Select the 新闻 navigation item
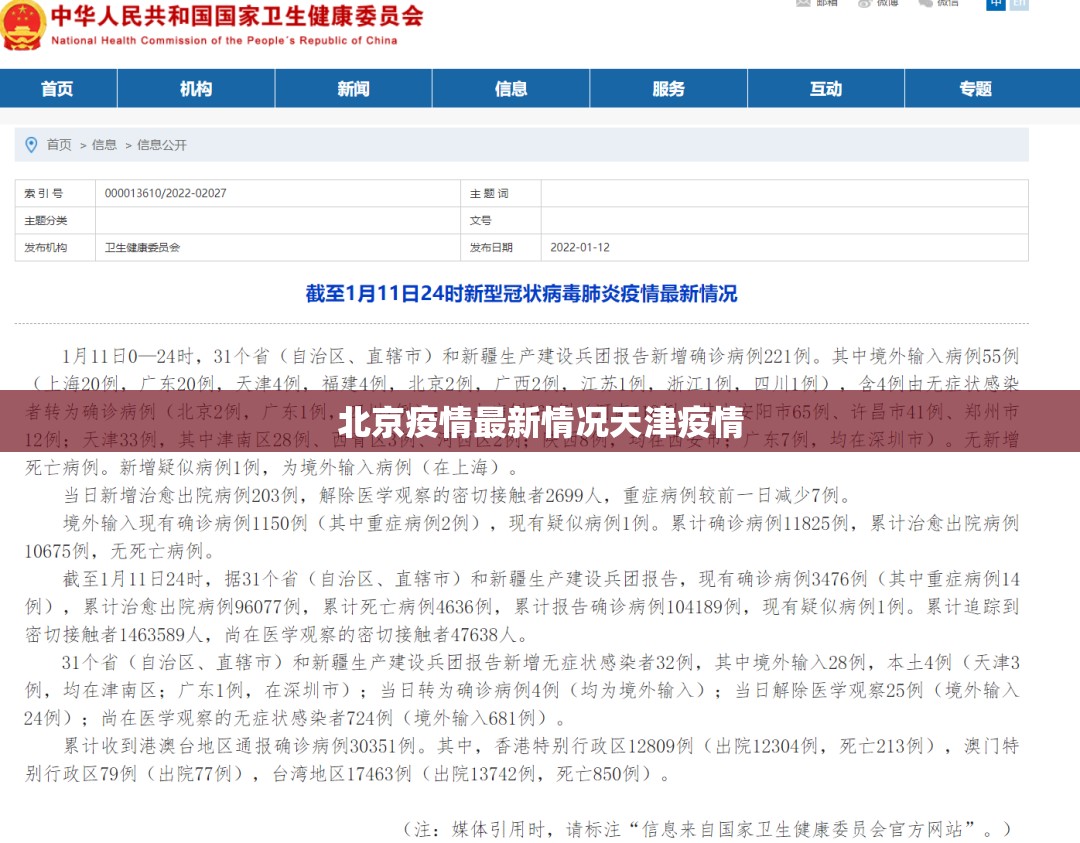The height and width of the screenshot is (843, 1080). click(353, 89)
